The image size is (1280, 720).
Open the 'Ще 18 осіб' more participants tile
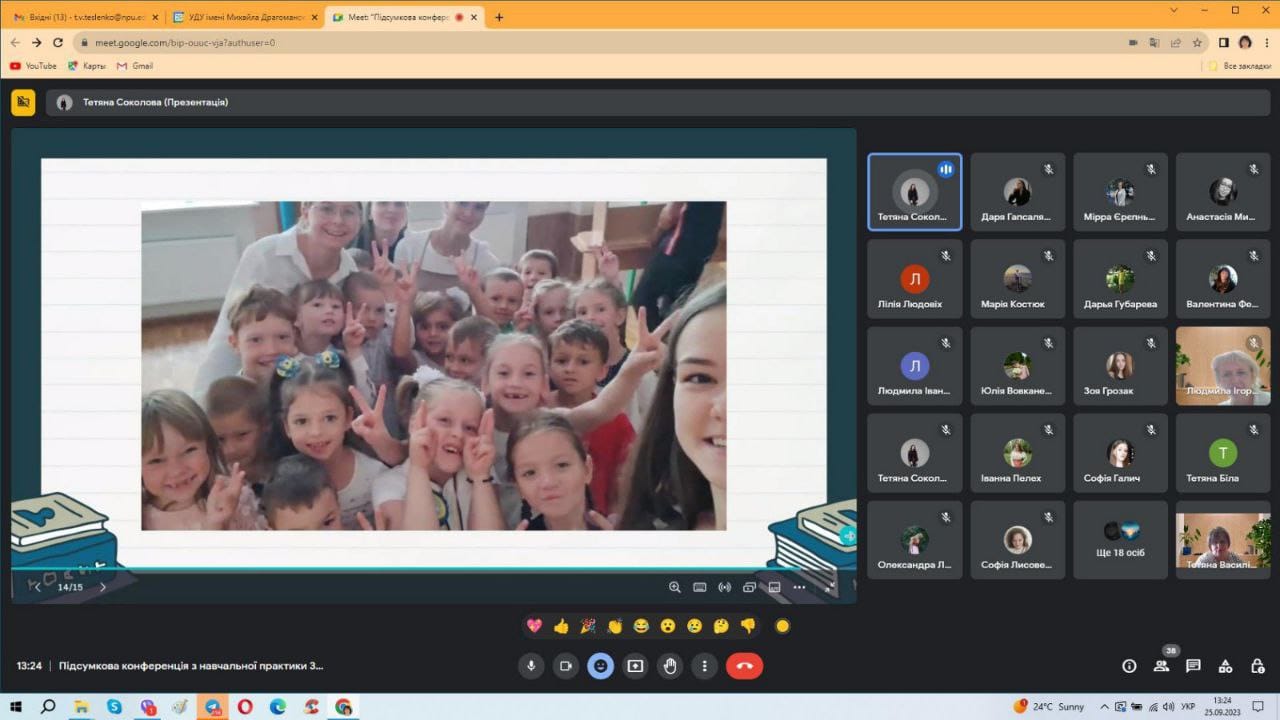pyautogui.click(x=1121, y=540)
